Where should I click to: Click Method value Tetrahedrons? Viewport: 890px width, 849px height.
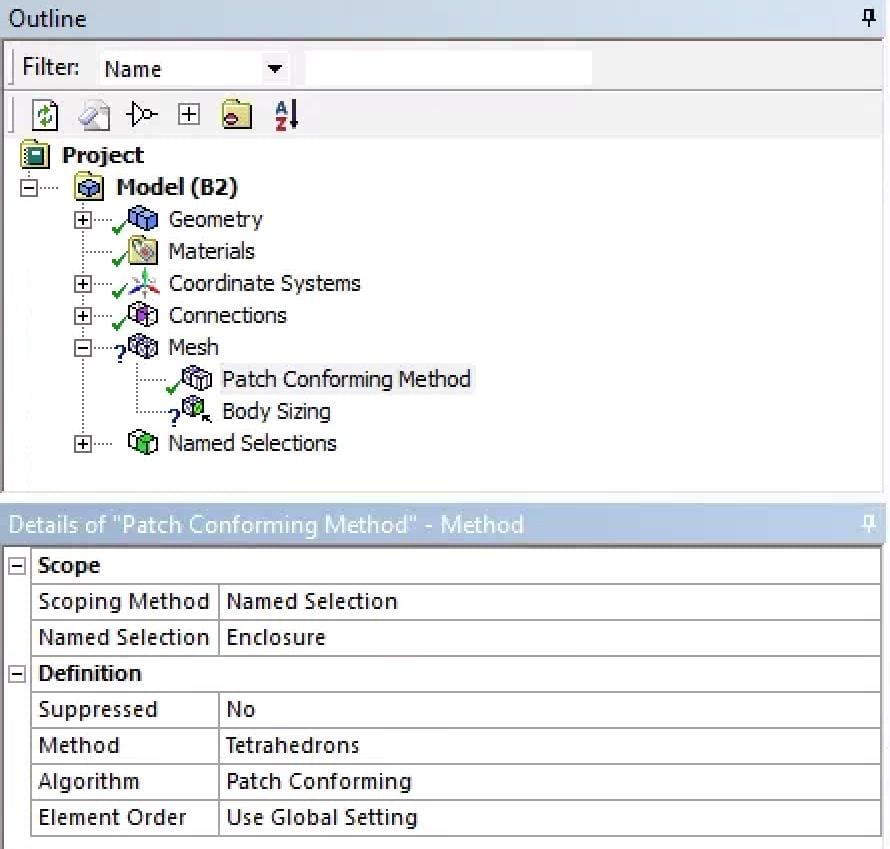(549, 745)
